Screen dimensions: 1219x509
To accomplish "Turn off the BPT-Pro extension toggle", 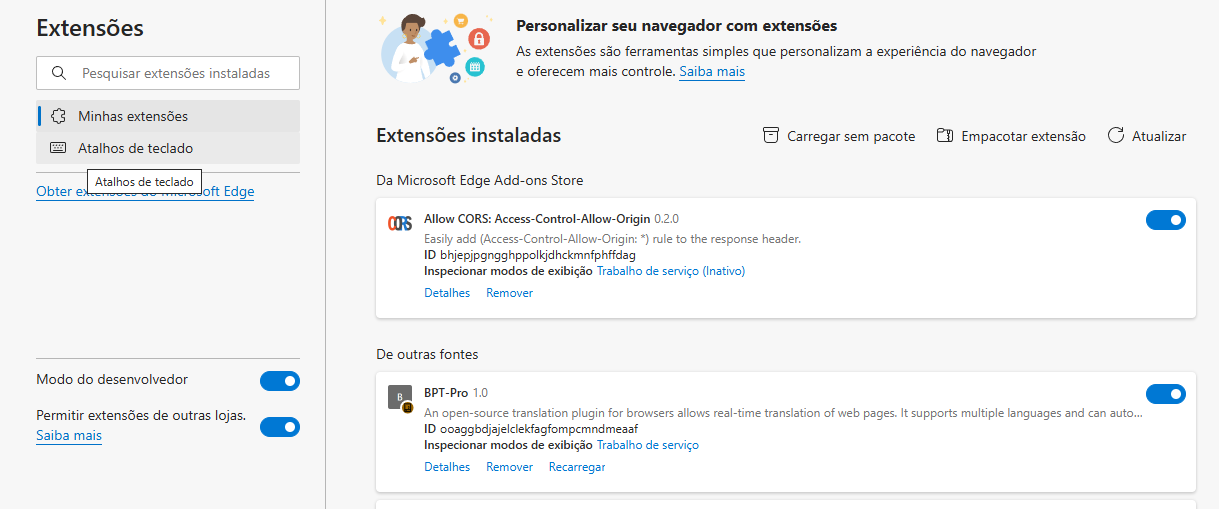I will click(1166, 394).
